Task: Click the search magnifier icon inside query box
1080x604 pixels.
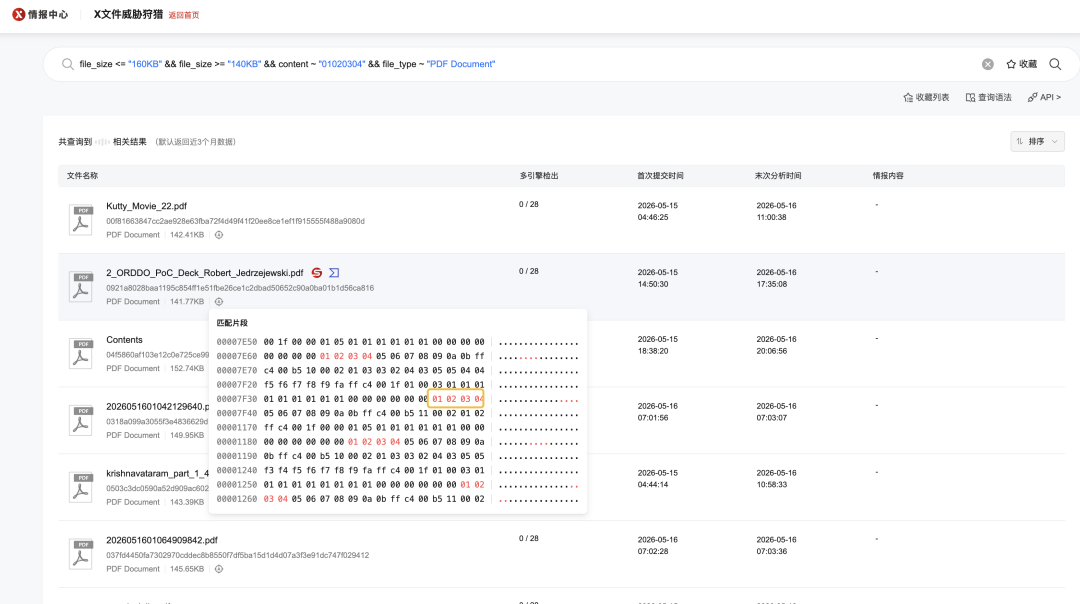Action: tap(68, 64)
